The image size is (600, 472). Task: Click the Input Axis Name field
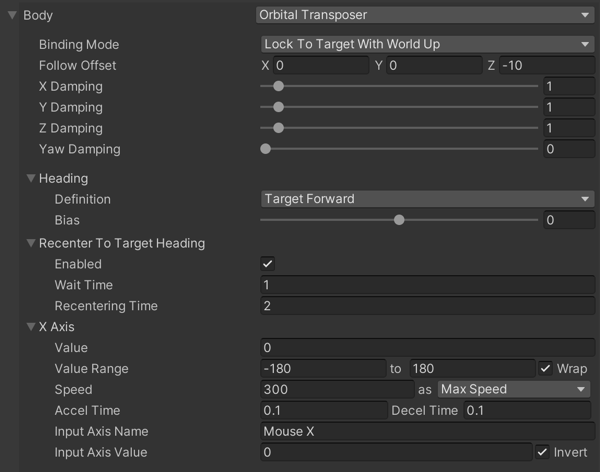[426, 431]
